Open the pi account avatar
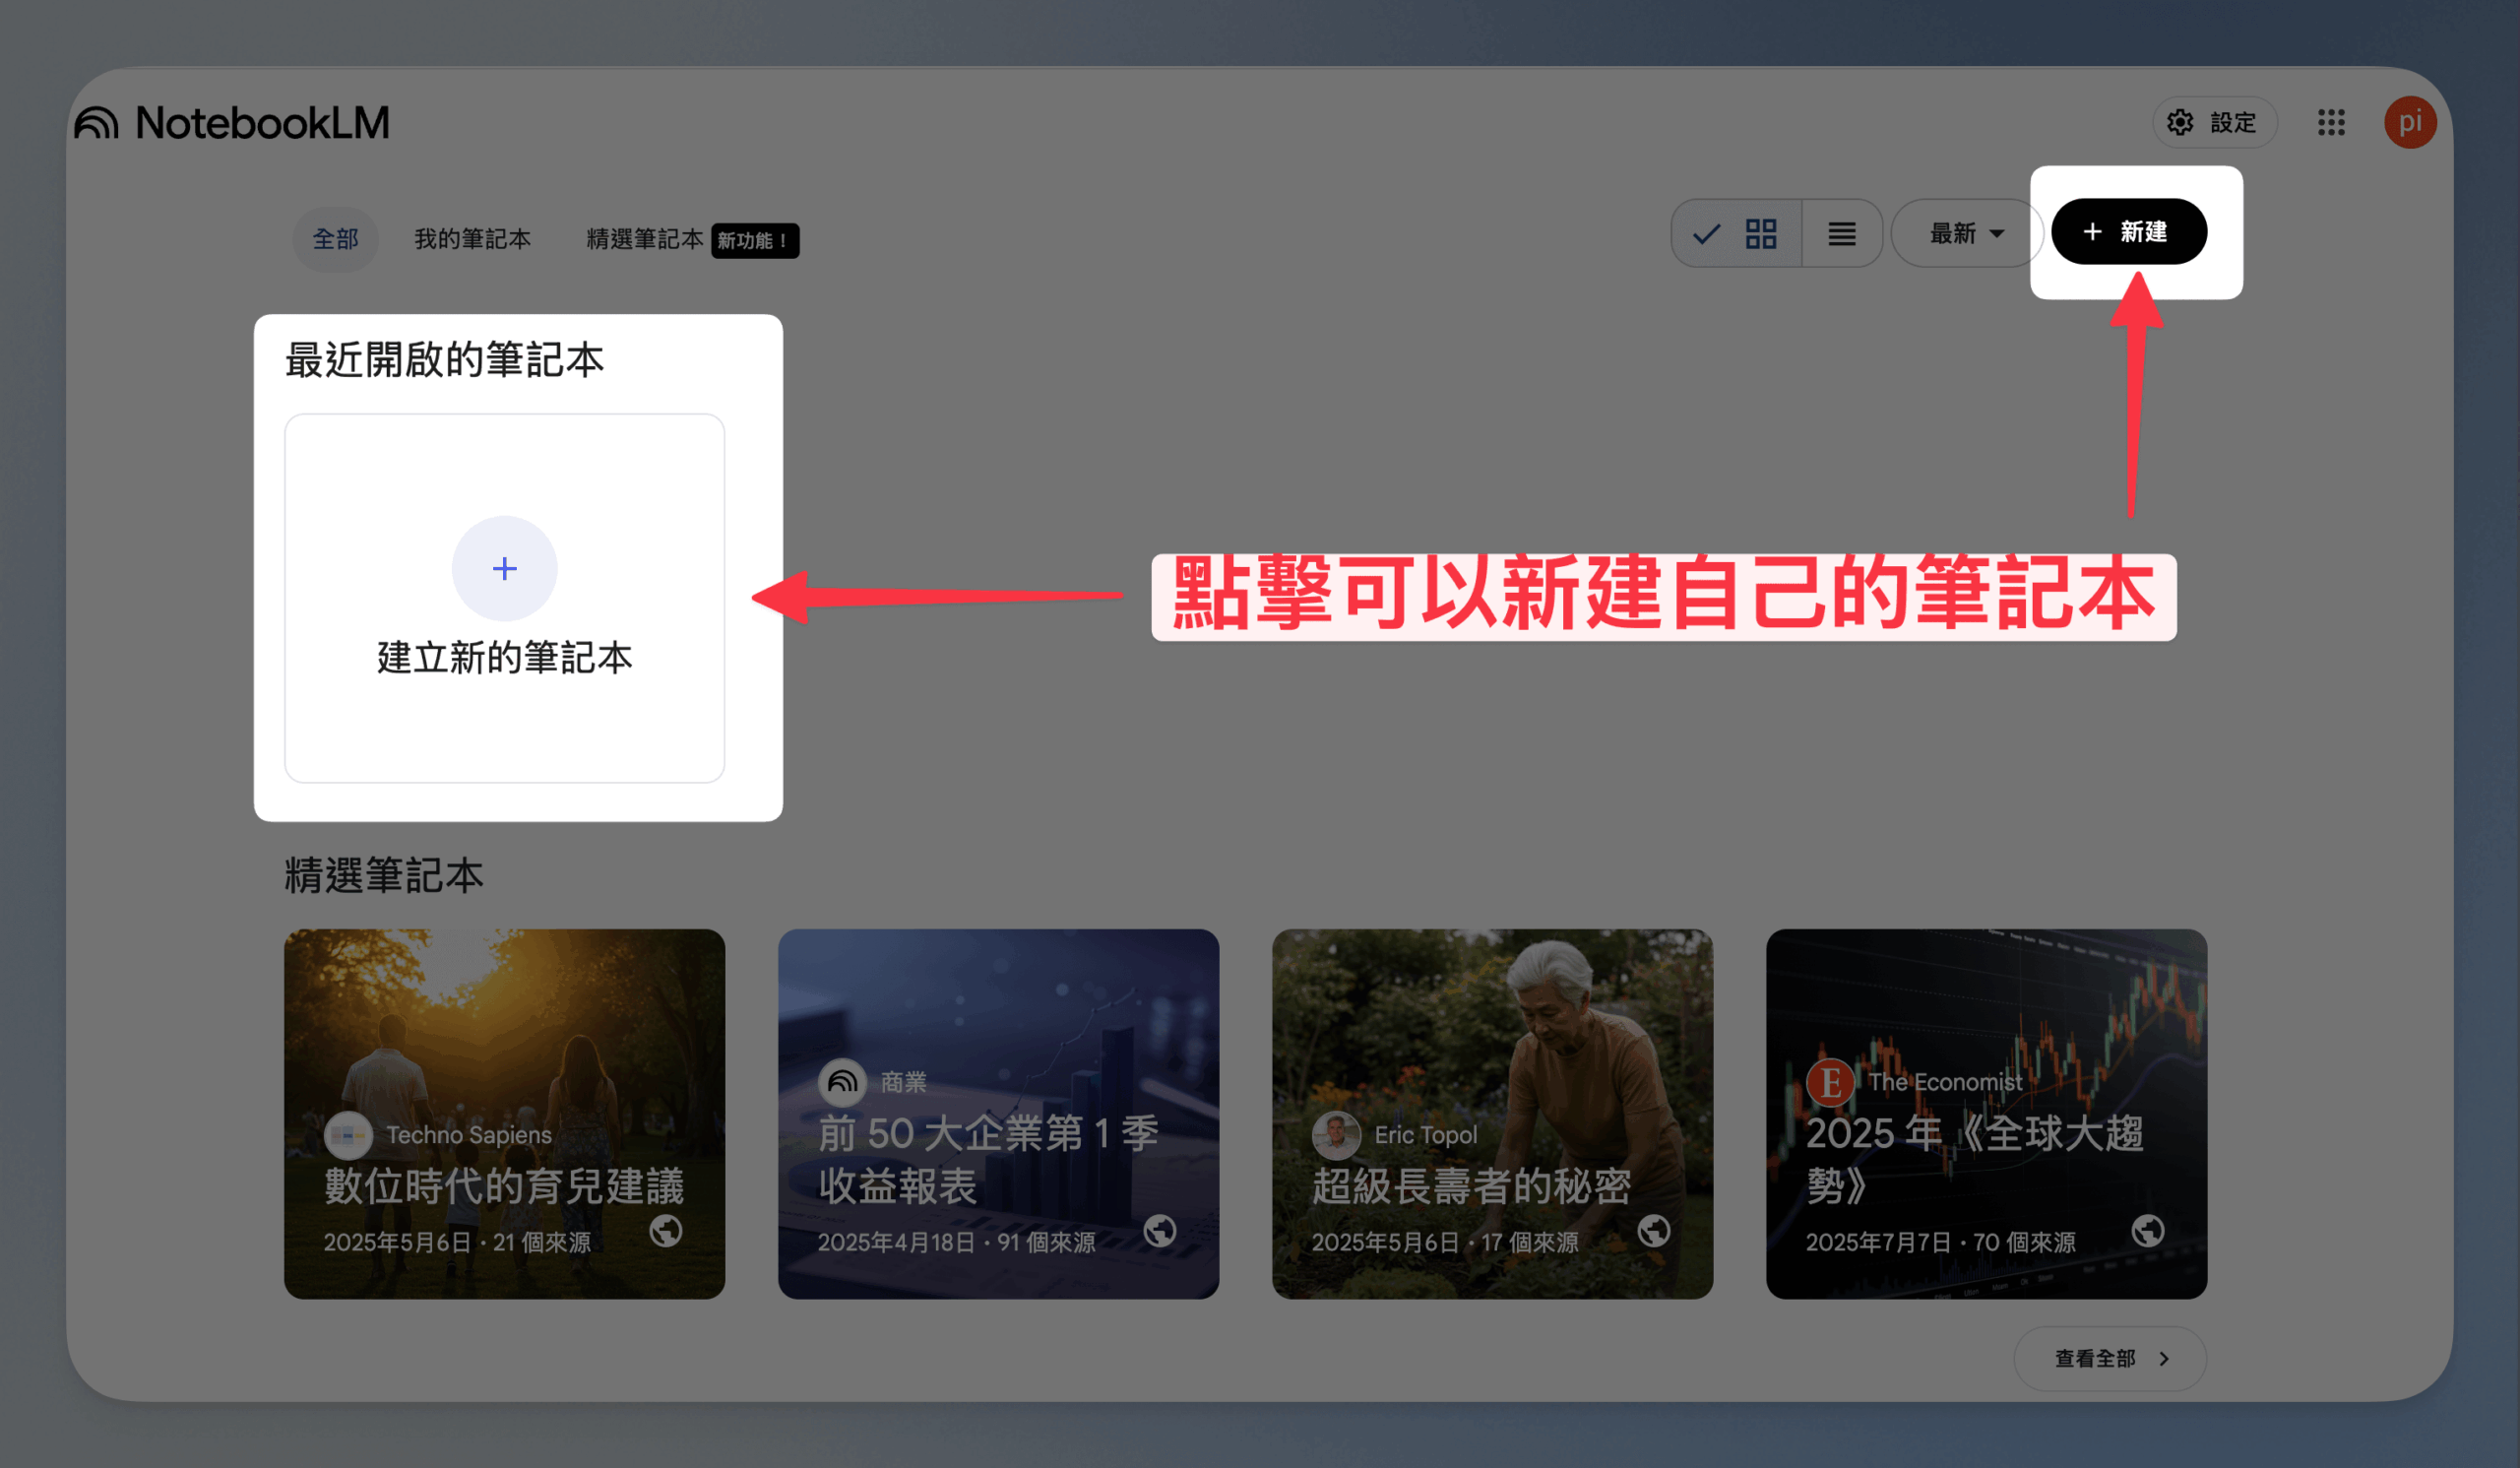Screen dimensions: 2520x1468 point(2410,123)
